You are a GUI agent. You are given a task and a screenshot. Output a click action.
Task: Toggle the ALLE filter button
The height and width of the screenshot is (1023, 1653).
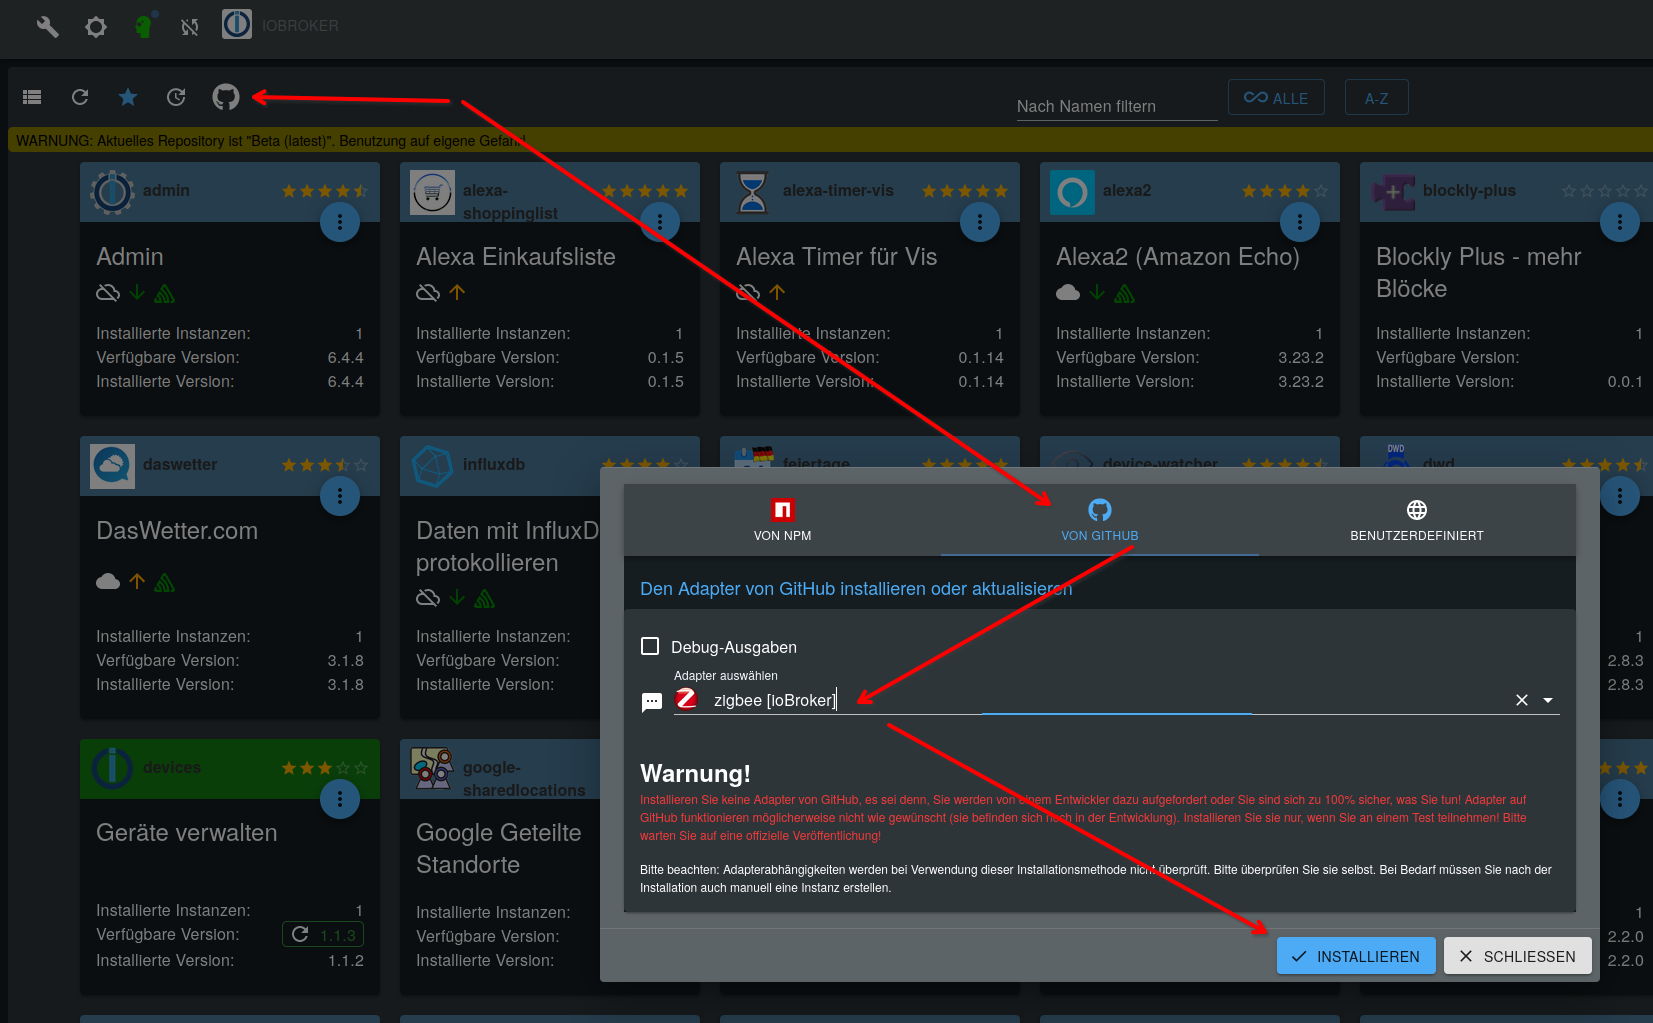(x=1276, y=98)
